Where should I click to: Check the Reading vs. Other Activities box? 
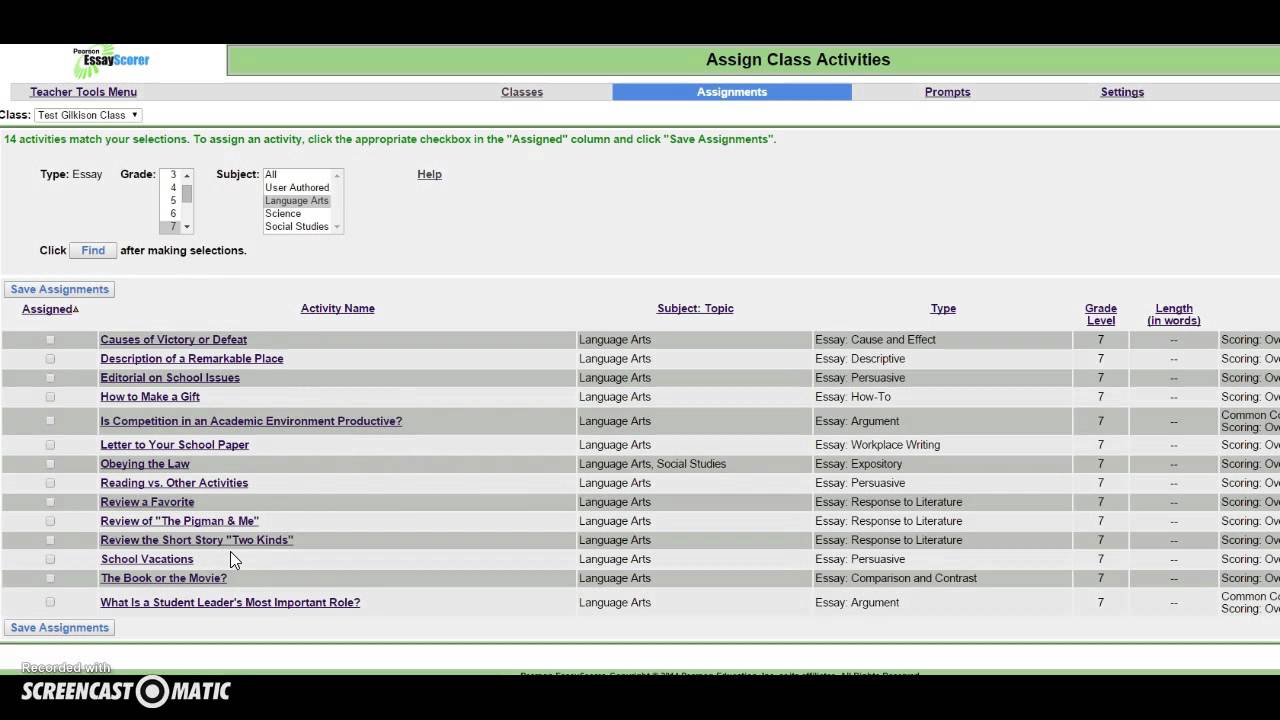pyautogui.click(x=50, y=483)
